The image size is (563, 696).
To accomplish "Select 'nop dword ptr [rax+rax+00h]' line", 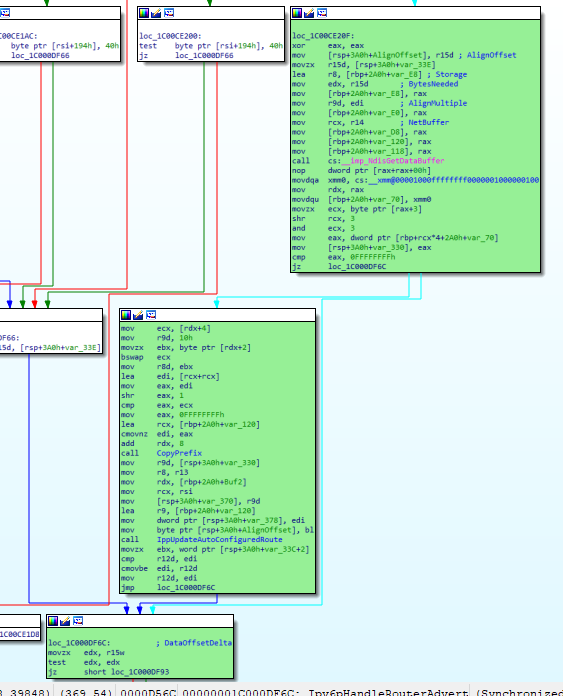I will 361,170.
